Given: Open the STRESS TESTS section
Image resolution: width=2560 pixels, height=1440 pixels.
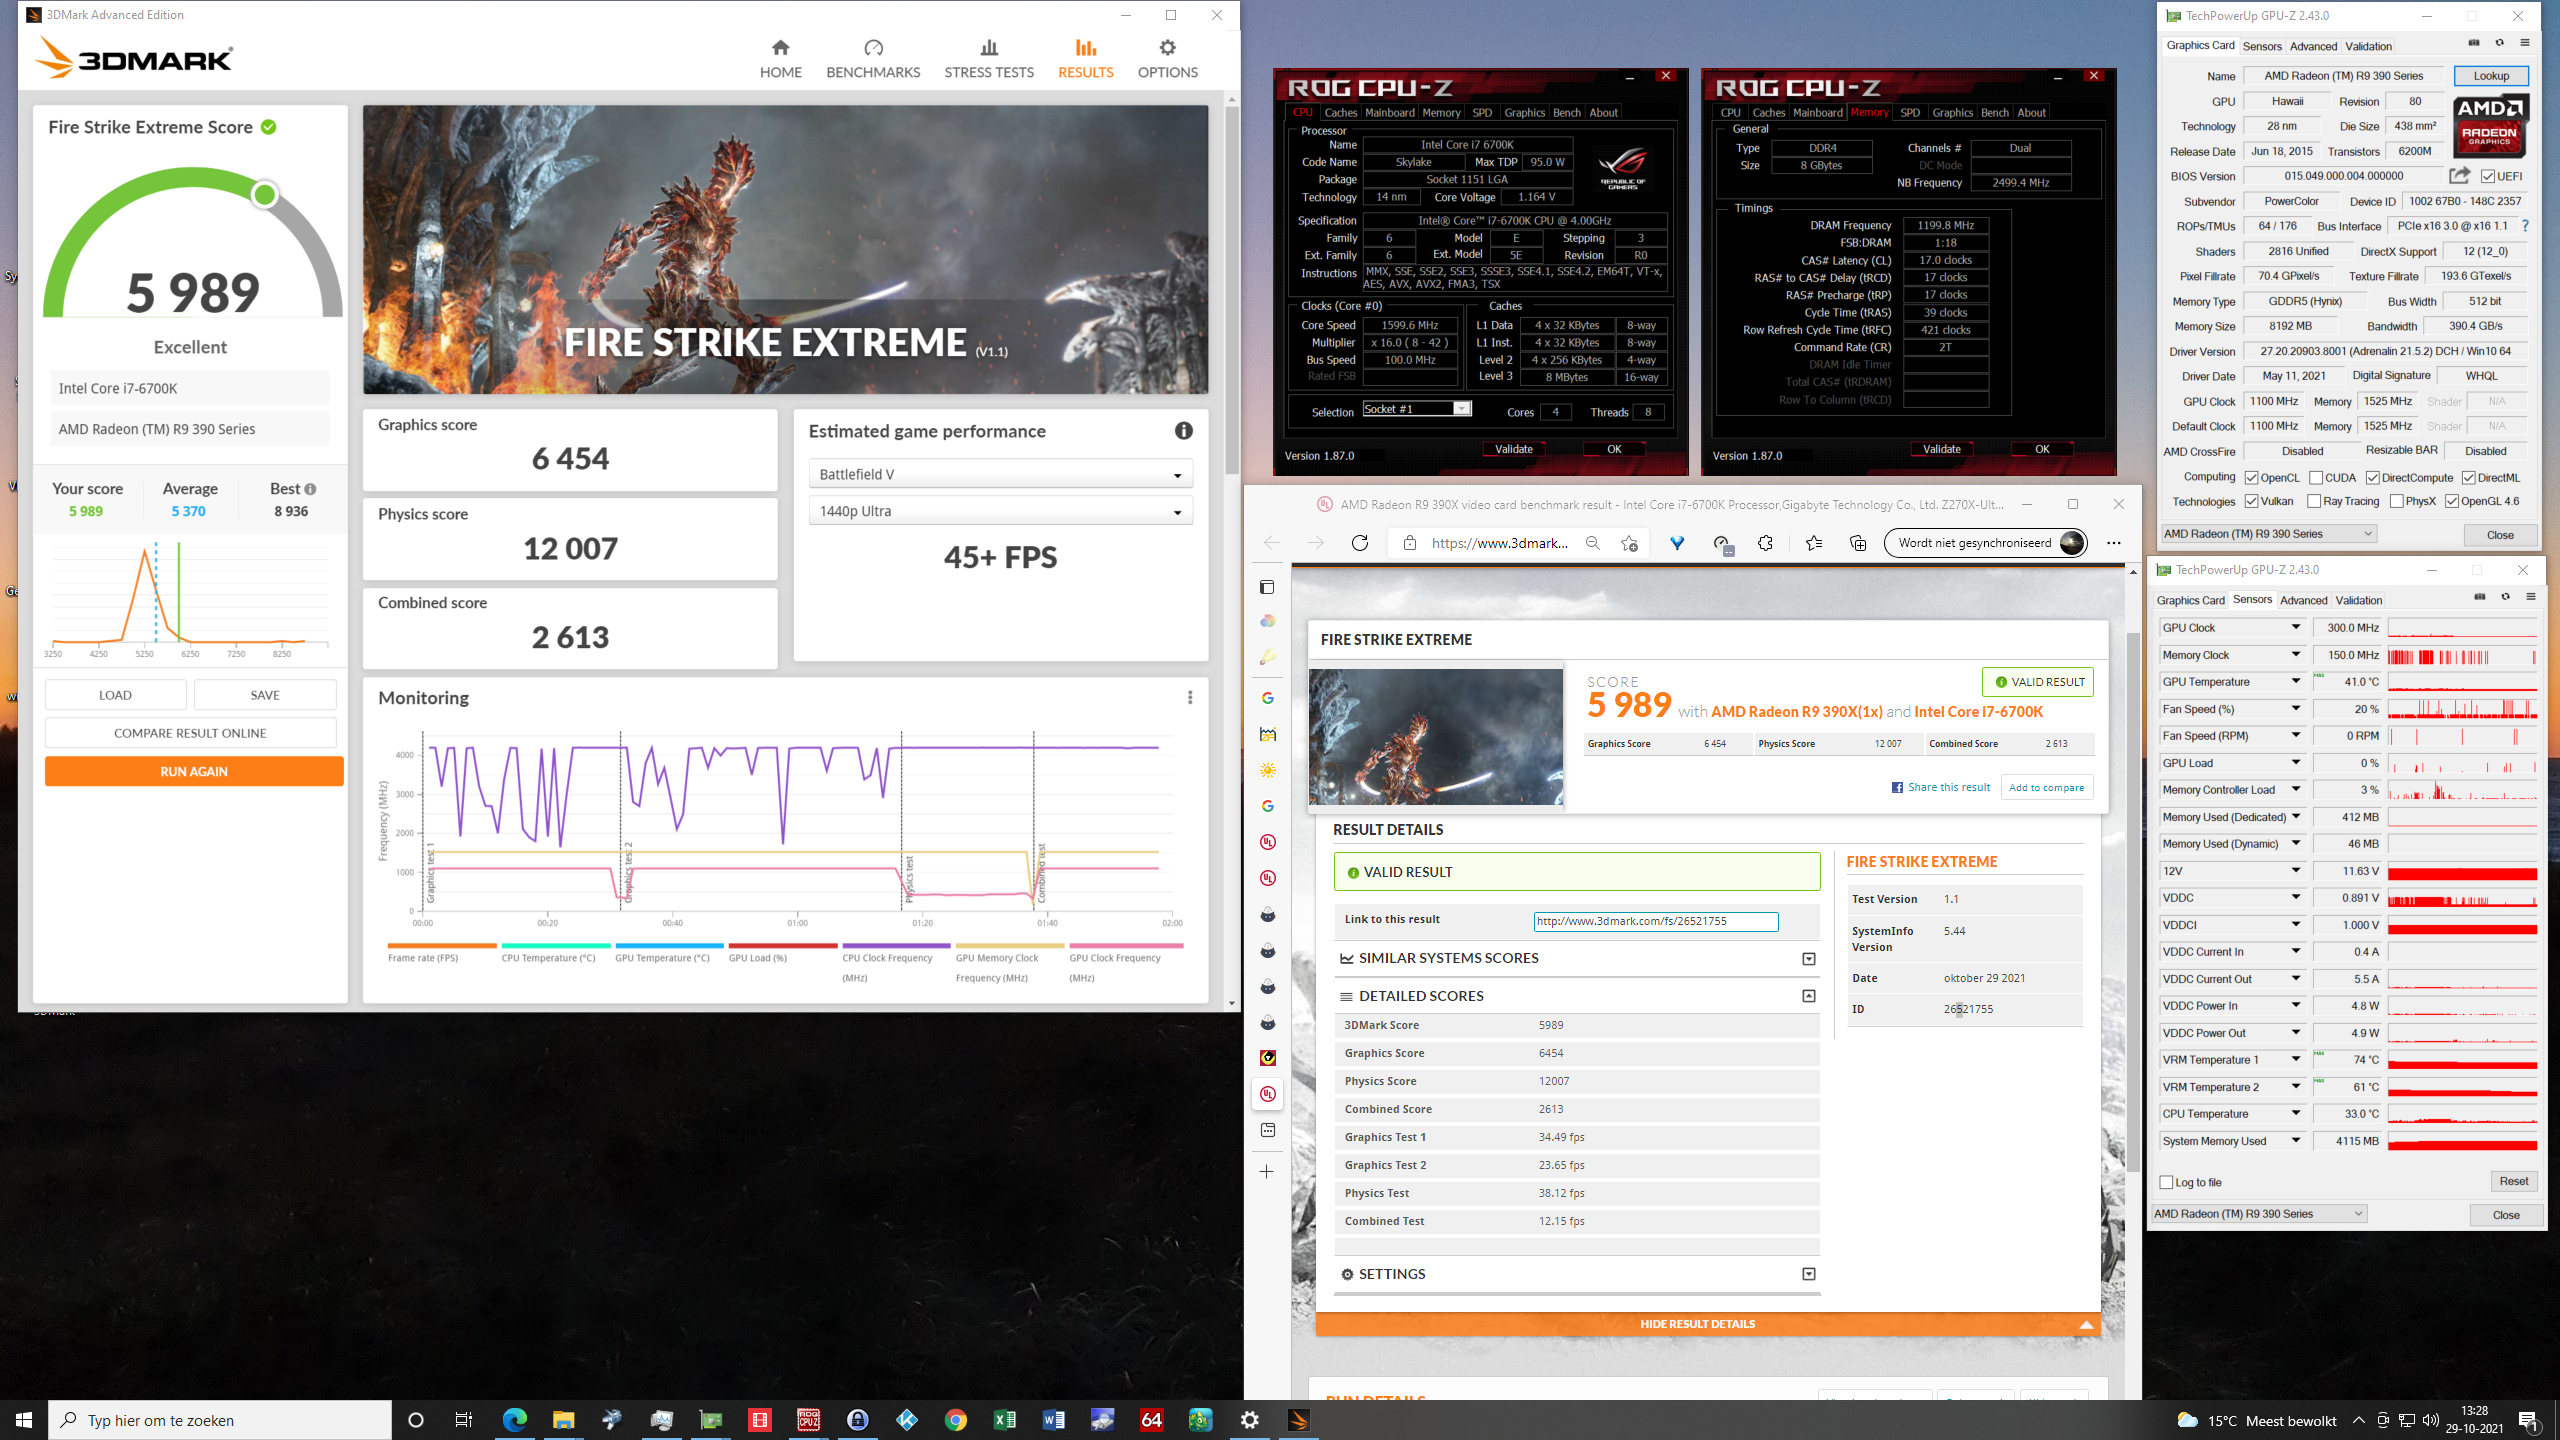Looking at the screenshot, I should point(989,59).
